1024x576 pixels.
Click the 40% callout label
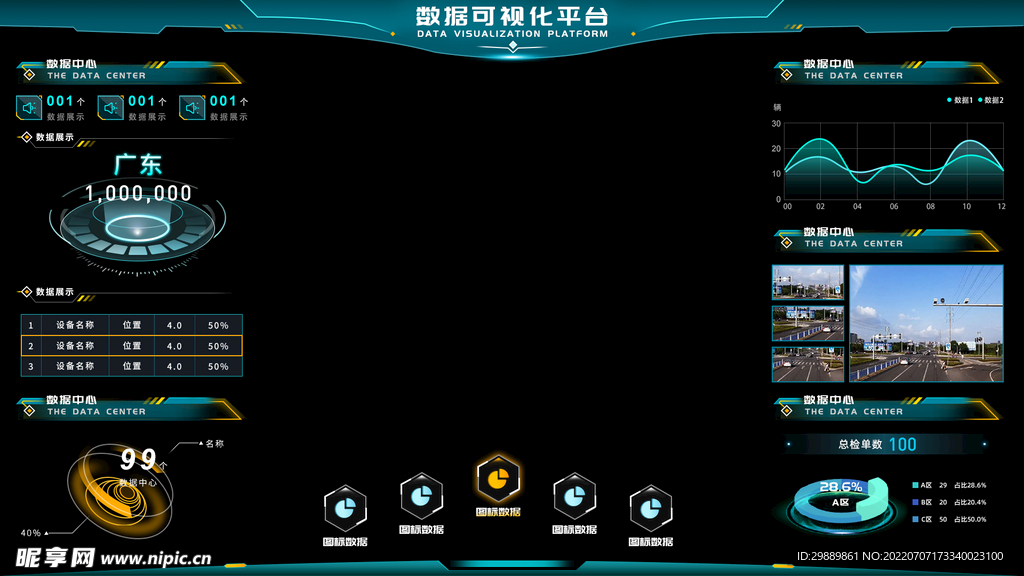pos(31,533)
